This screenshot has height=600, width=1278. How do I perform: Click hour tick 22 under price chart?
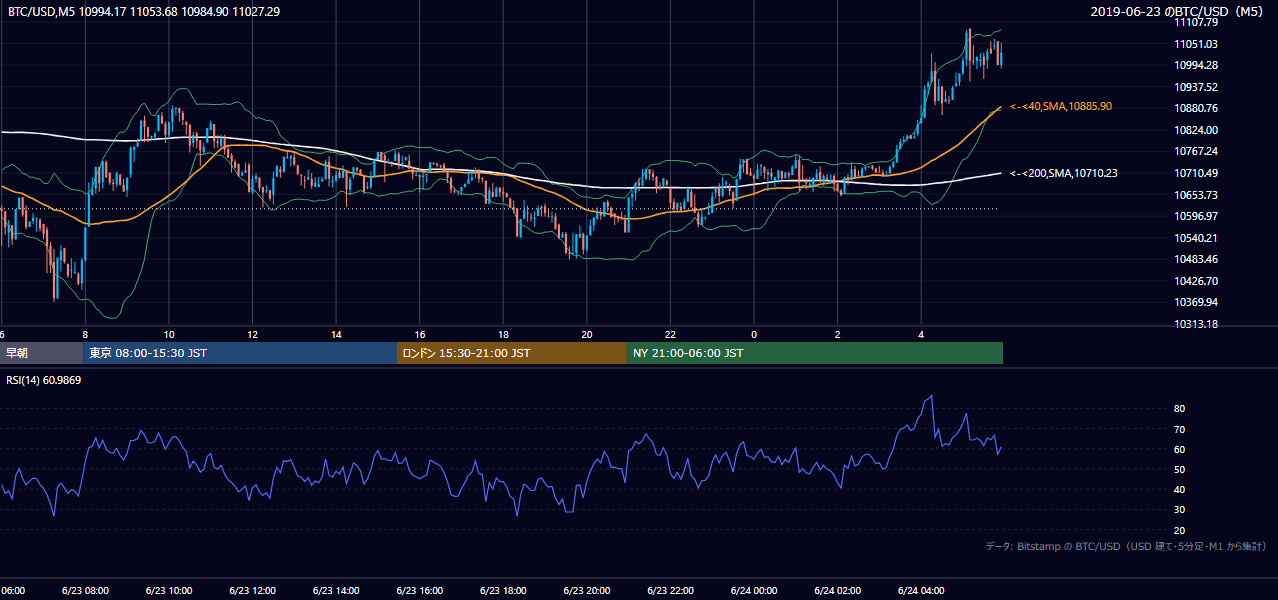[670, 335]
